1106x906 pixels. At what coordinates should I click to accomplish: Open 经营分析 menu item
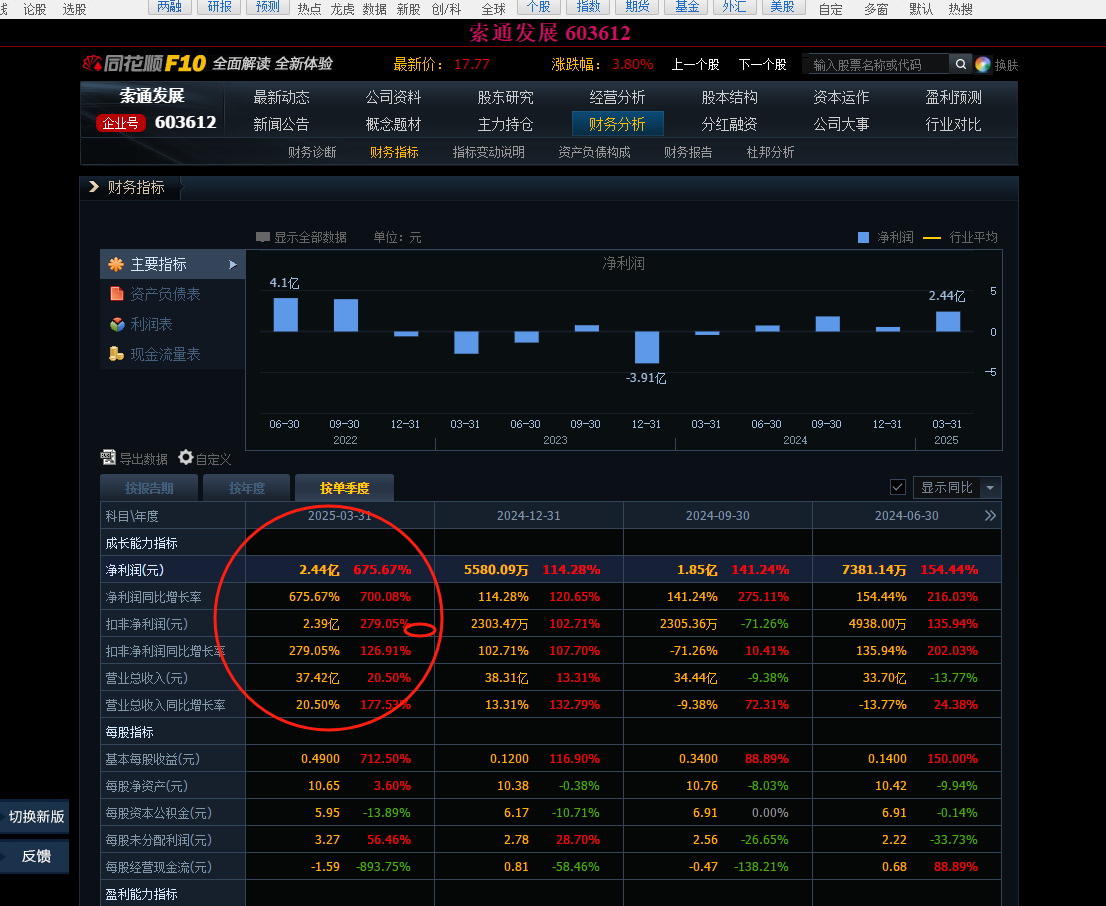[x=617, y=97]
